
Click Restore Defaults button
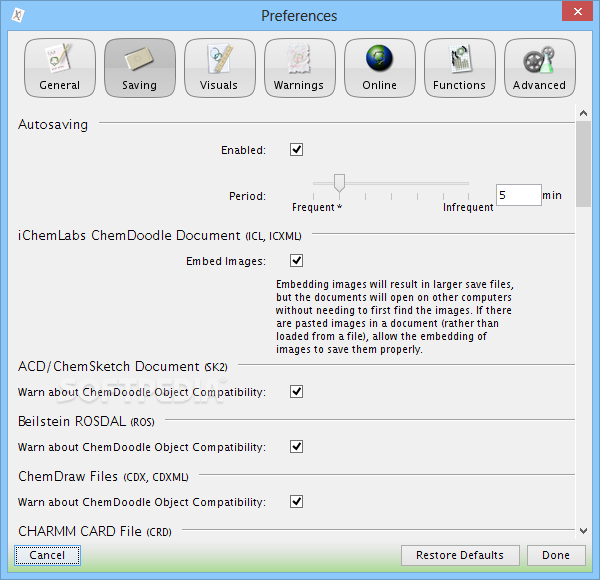click(x=460, y=555)
